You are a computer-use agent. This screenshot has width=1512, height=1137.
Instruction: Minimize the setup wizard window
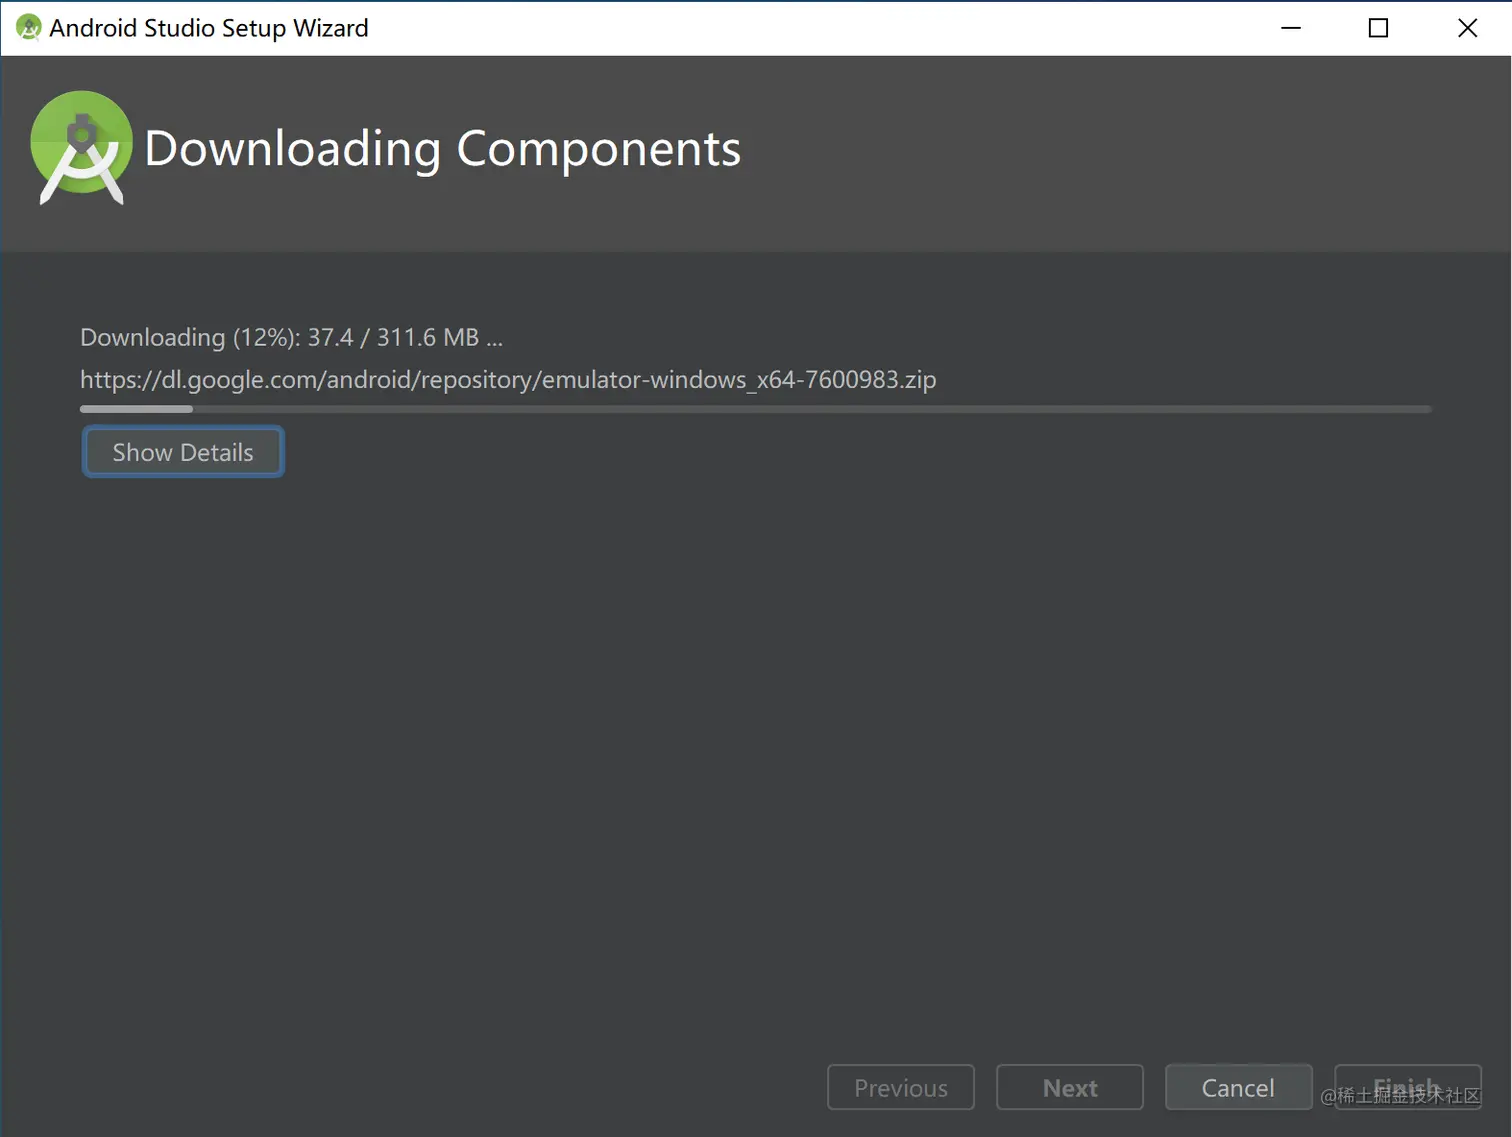(x=1290, y=27)
